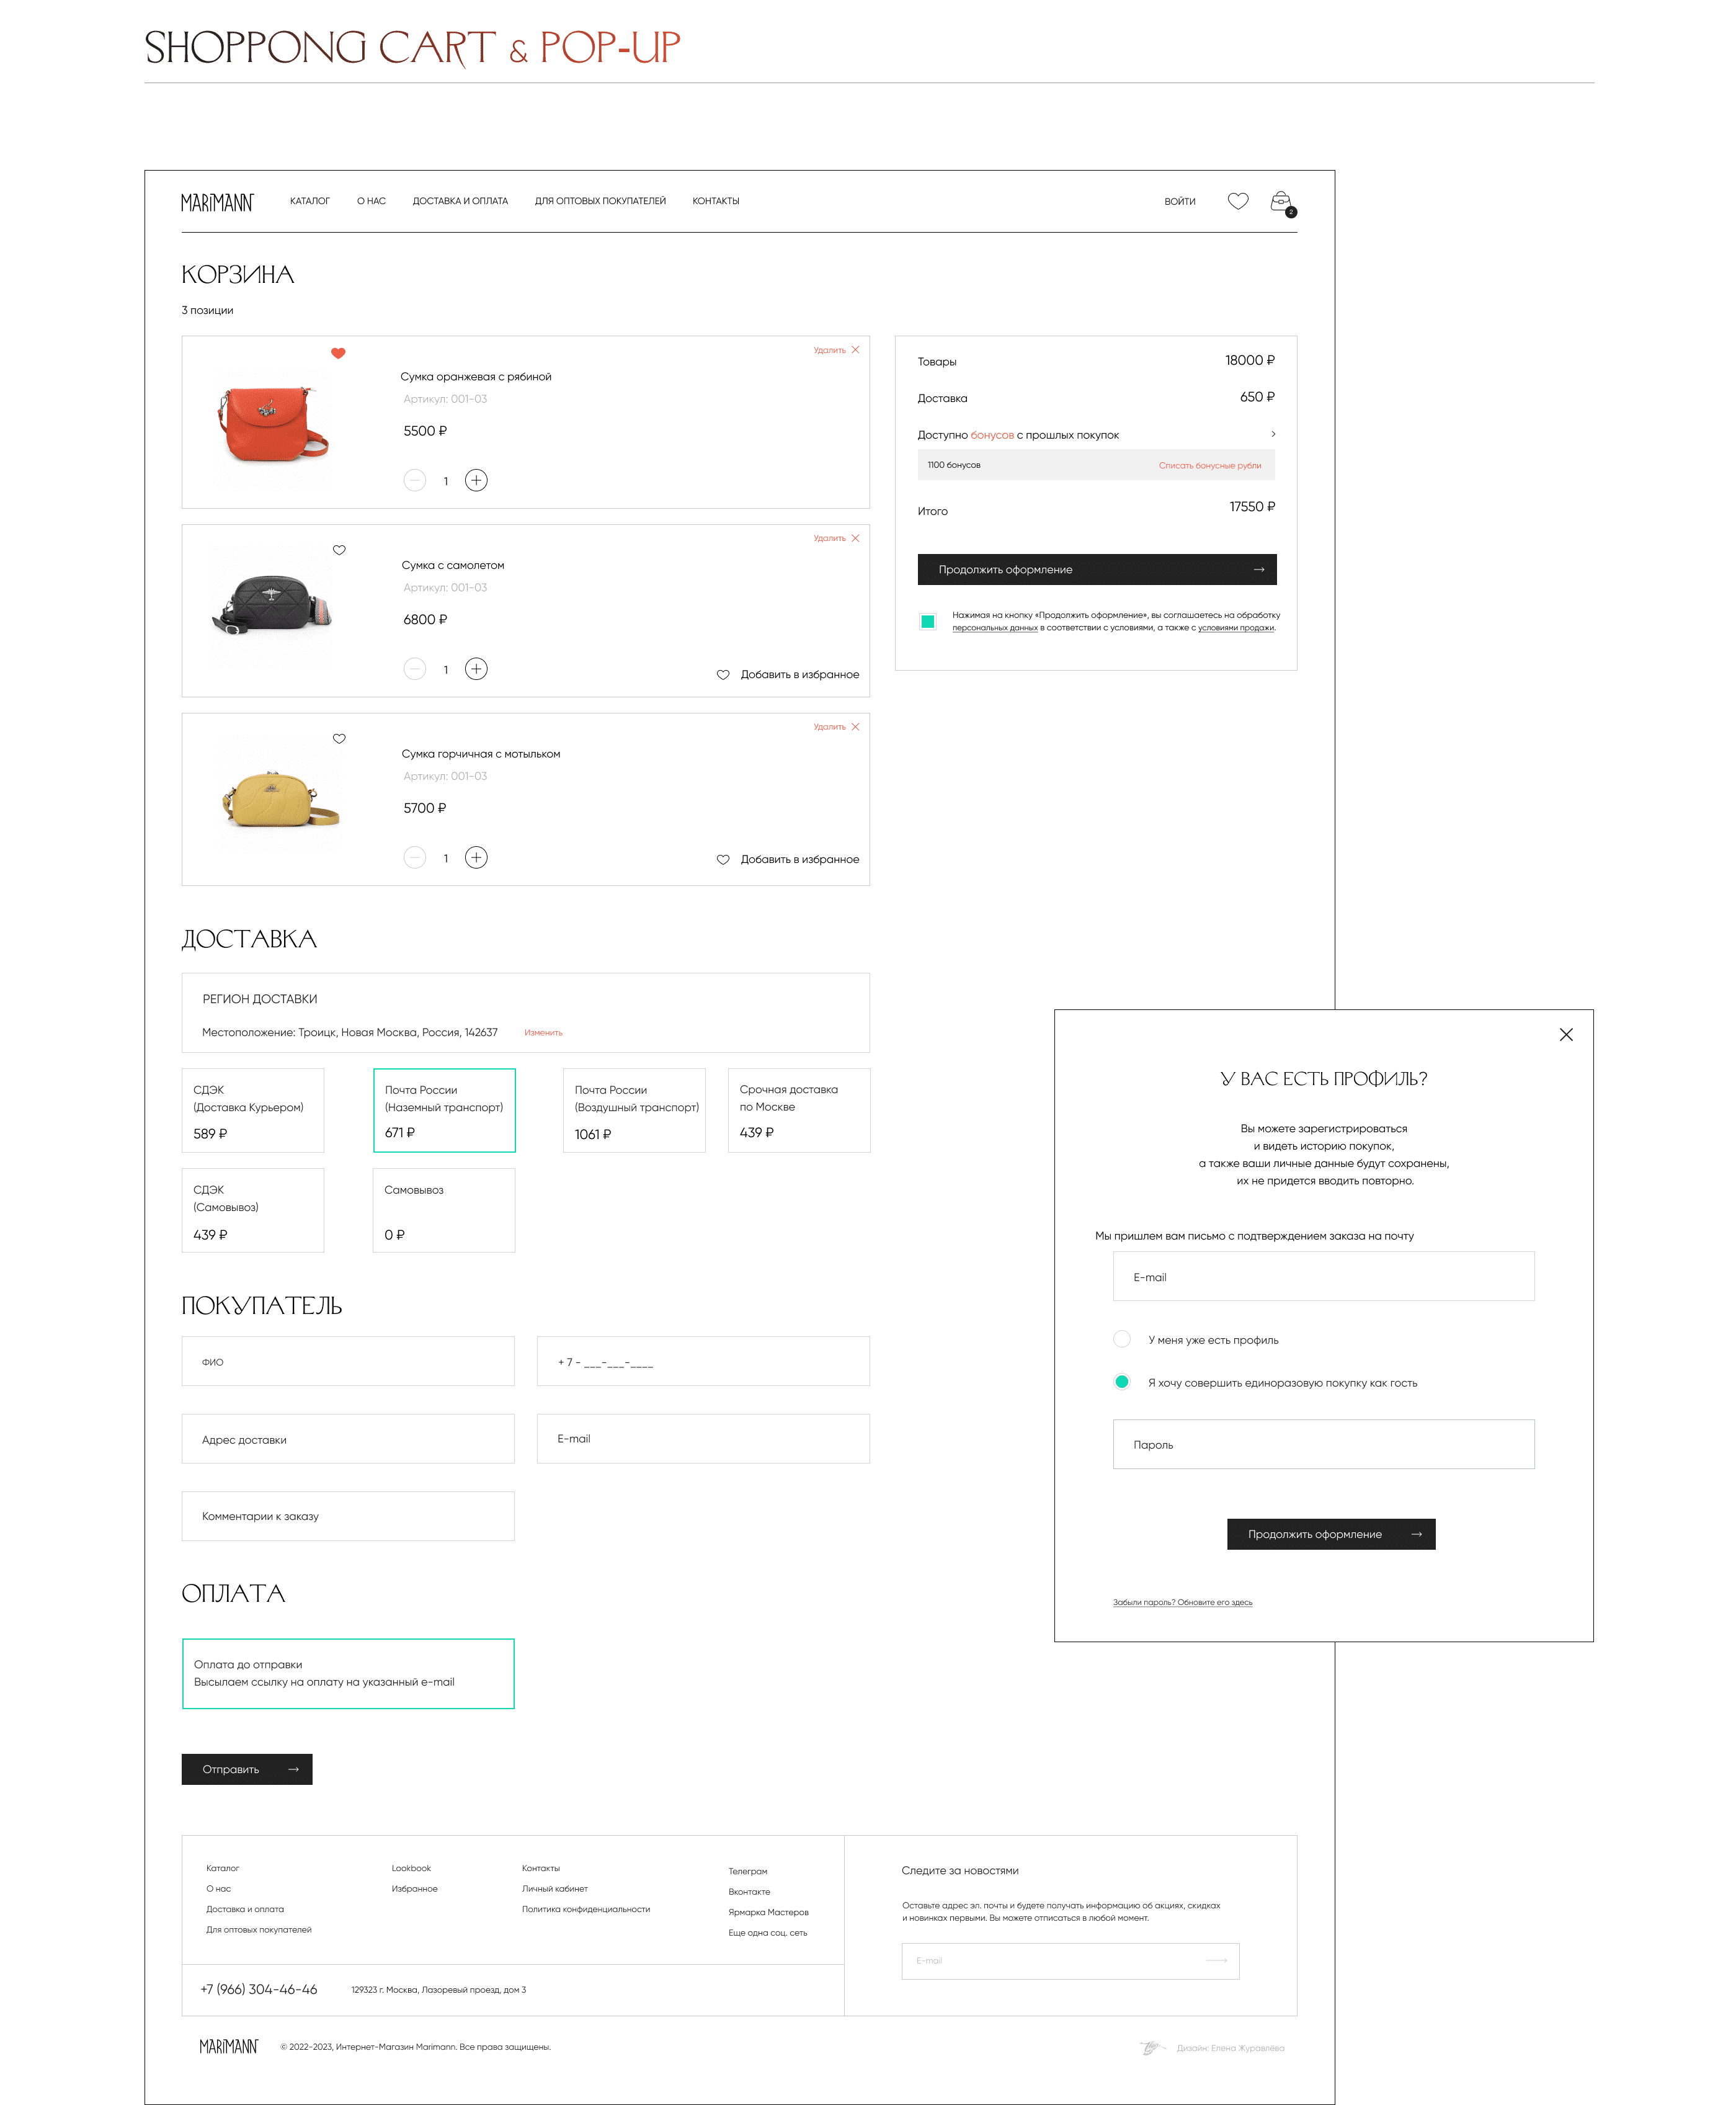Click arrow in newsletter E-mail field
1736x2105 pixels.
pyautogui.click(x=1216, y=1960)
